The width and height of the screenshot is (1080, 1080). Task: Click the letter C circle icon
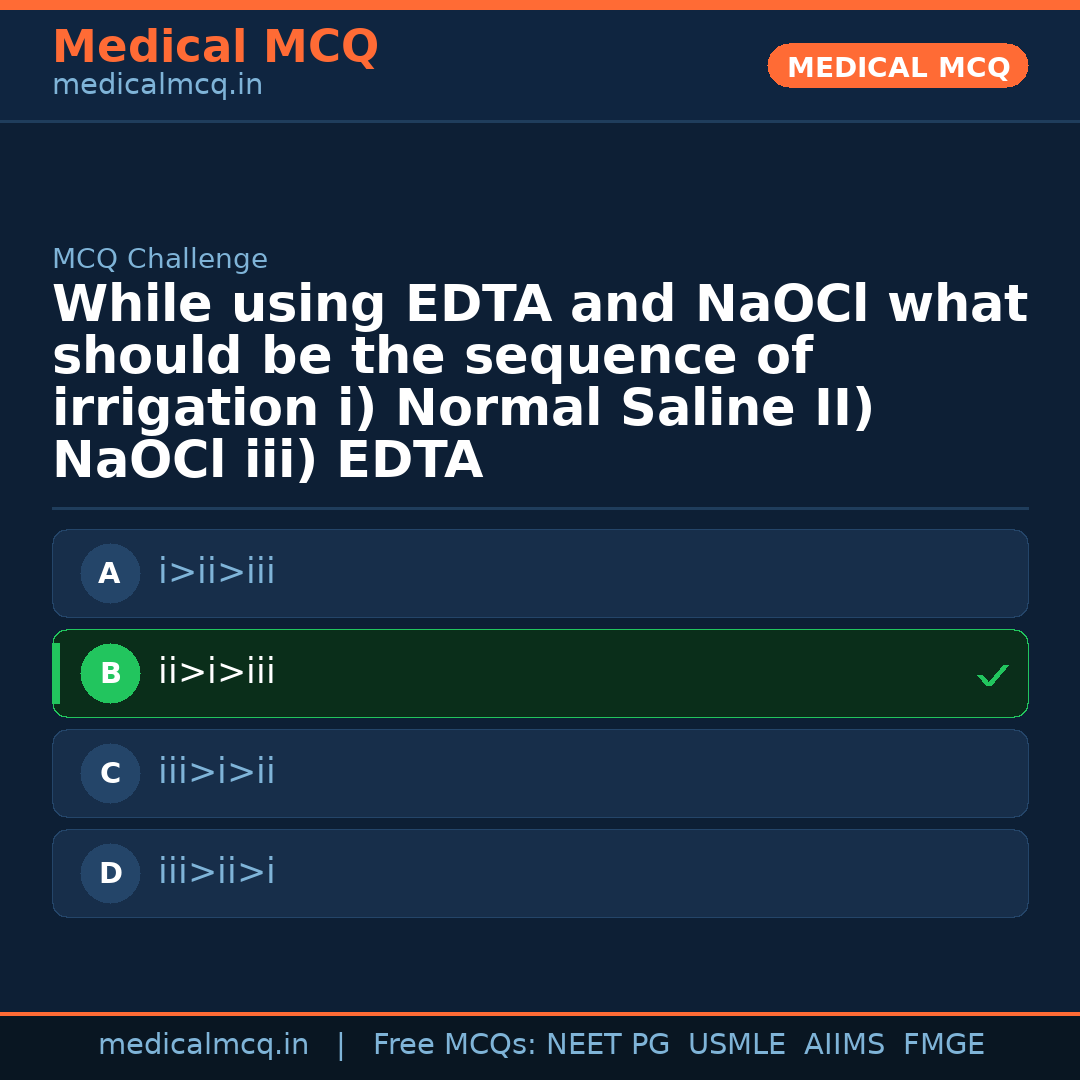pyautogui.click(x=110, y=774)
